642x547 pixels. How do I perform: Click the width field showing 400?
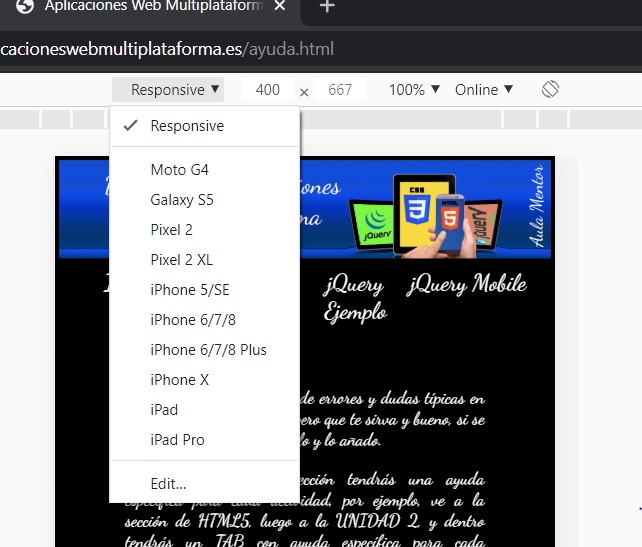268,90
